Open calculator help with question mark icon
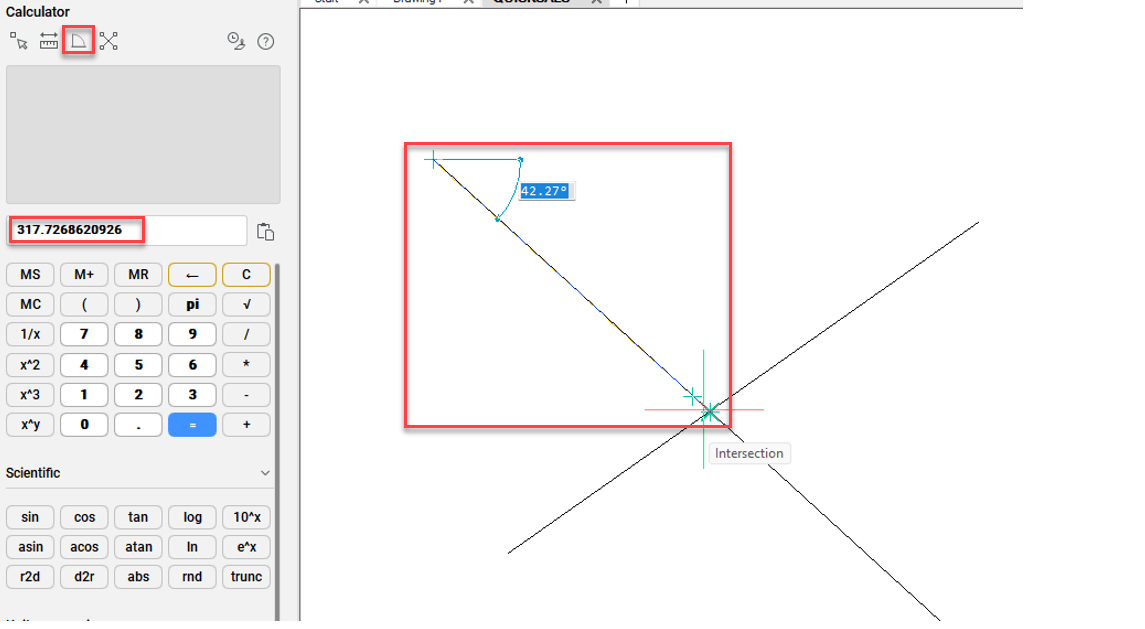This screenshot has width=1145, height=629. [265, 41]
